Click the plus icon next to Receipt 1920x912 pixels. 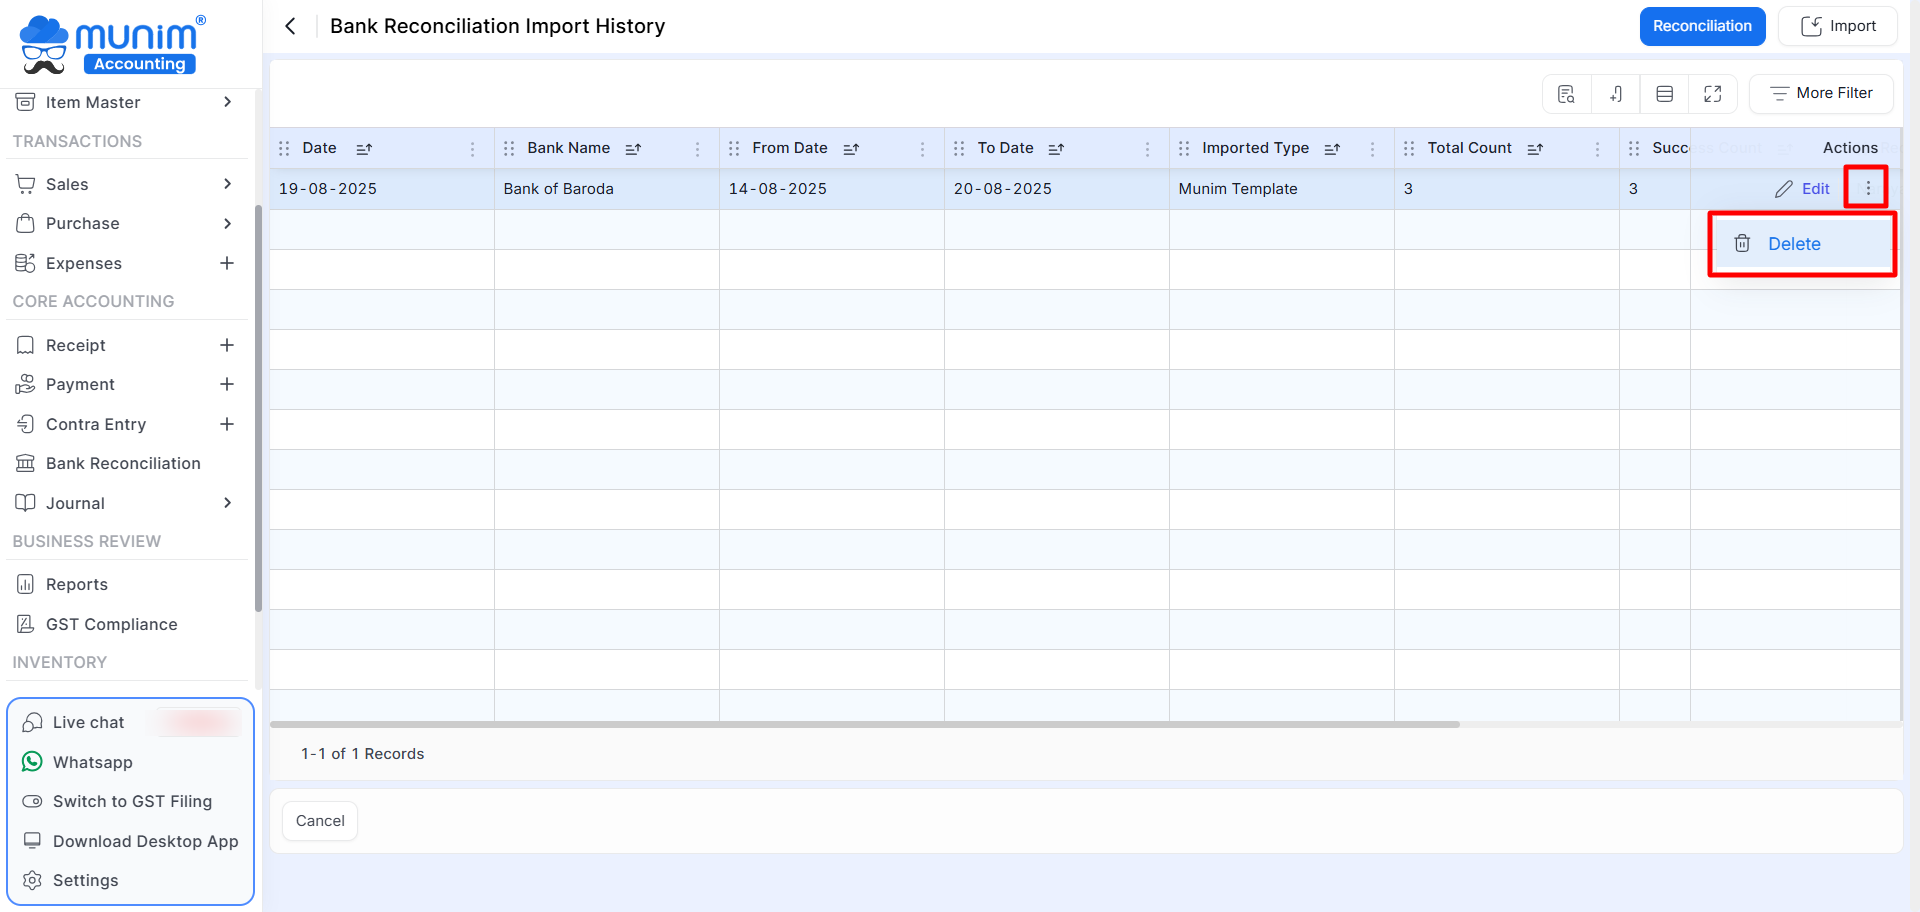(227, 345)
